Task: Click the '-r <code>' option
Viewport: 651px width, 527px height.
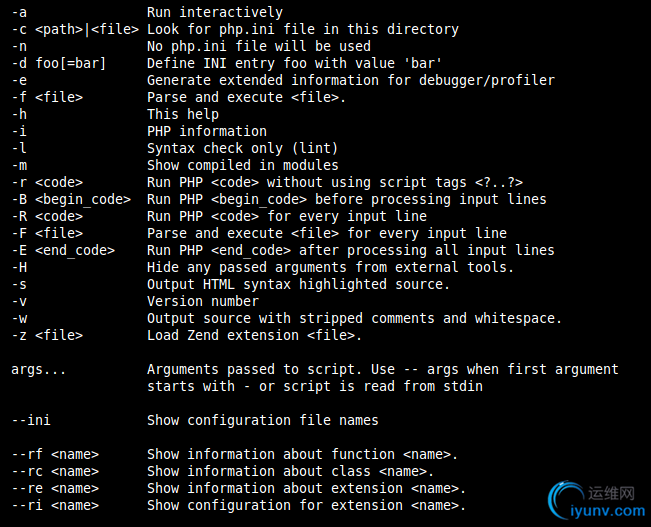Action: 47,182
